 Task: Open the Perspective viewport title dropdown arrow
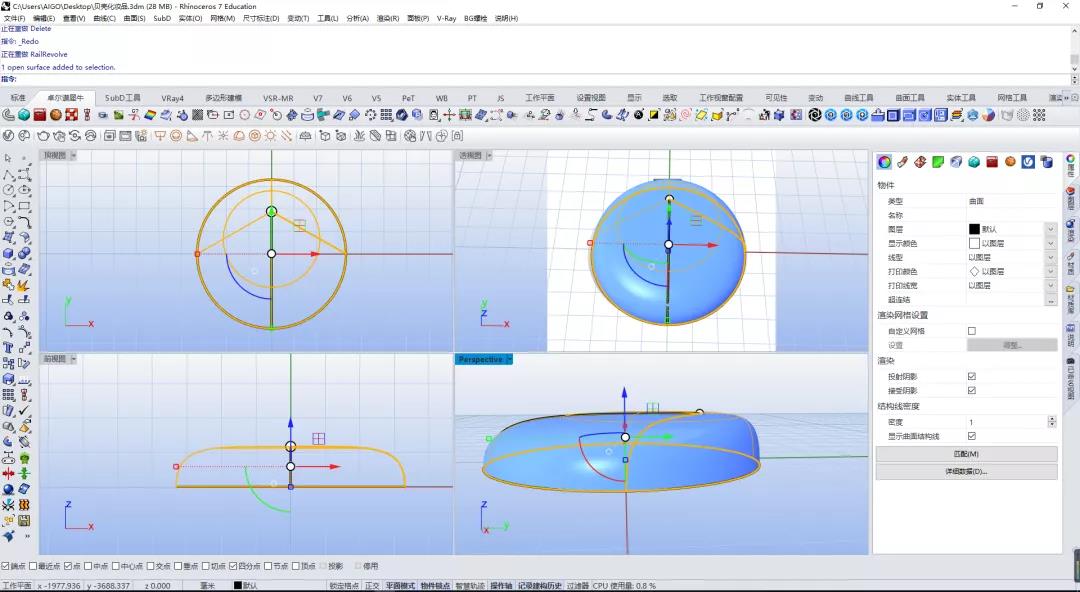[x=510, y=359]
